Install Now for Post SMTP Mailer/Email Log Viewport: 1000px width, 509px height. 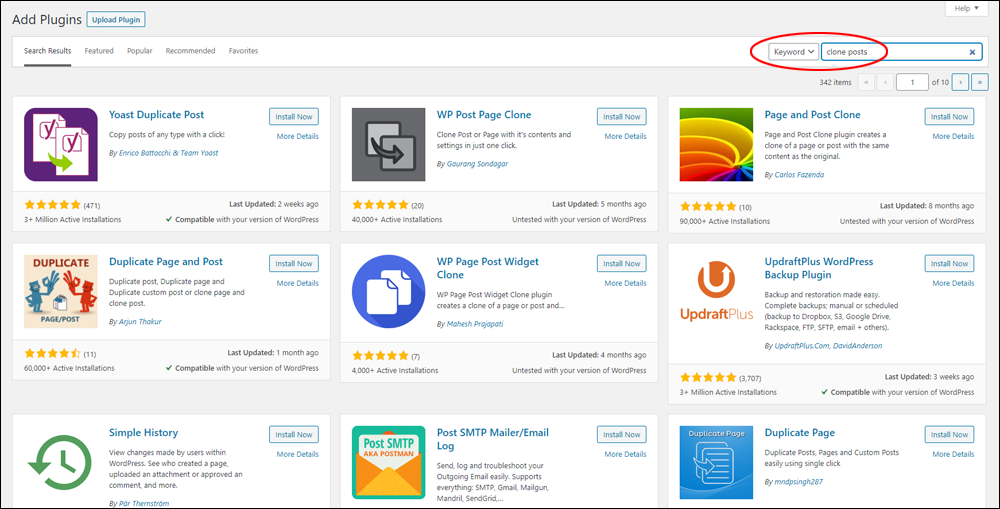coord(622,434)
